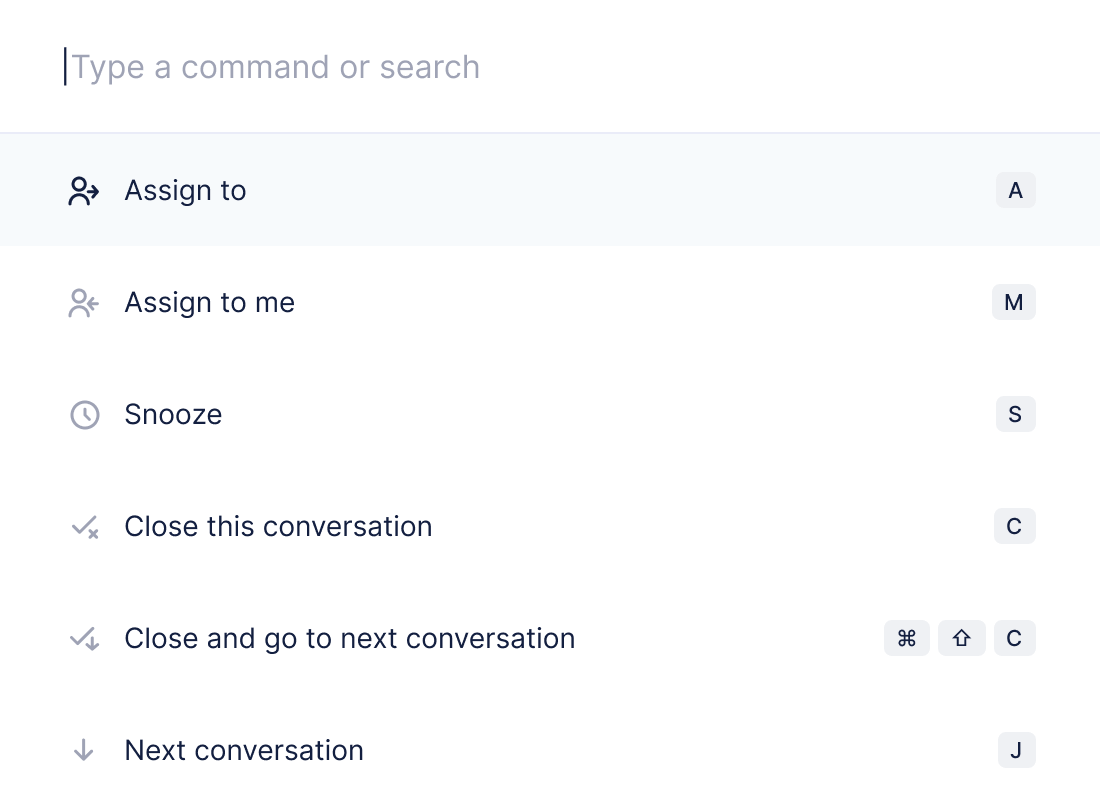The width and height of the screenshot is (1100, 806).
Task: Click the J shortcut key badge
Action: [1016, 750]
